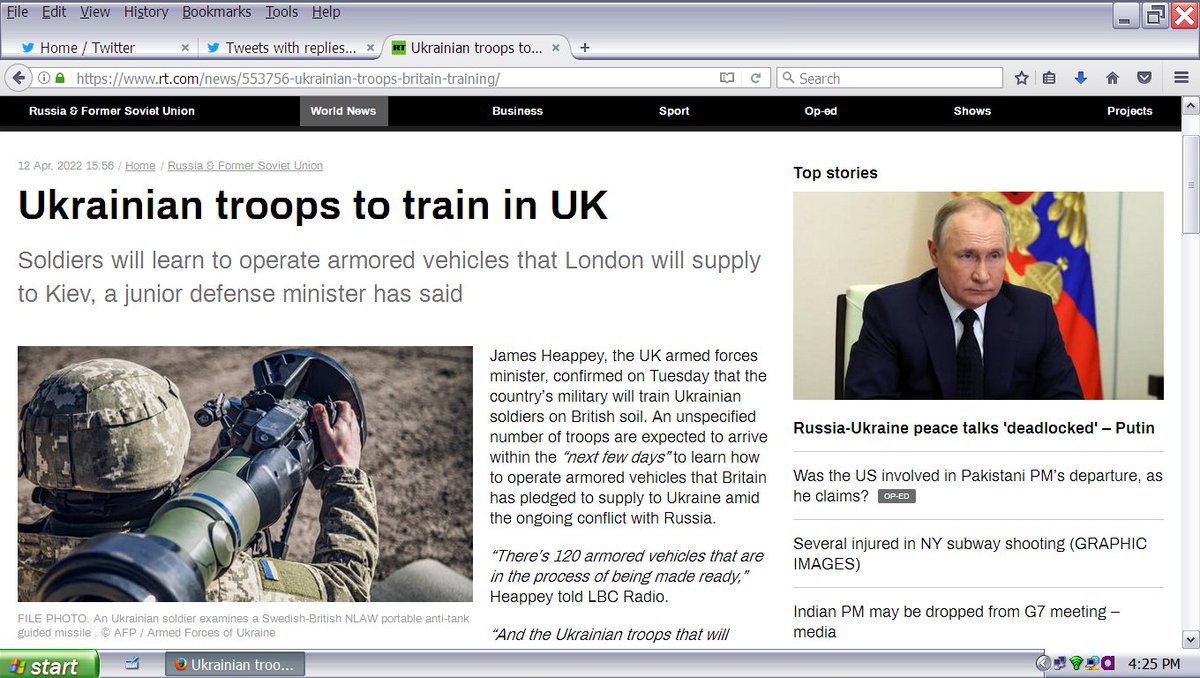Open the Downloads arrow icon

[x=1080, y=78]
